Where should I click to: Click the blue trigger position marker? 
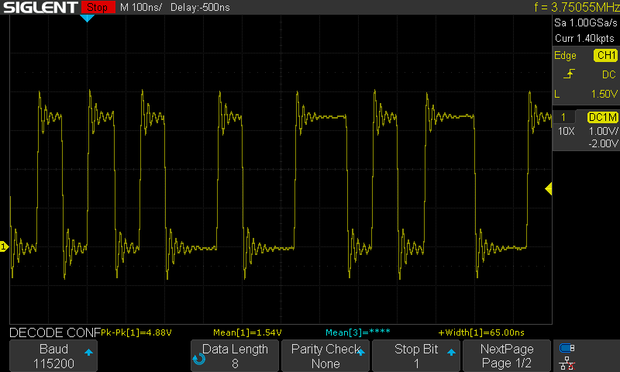[x=87, y=18]
